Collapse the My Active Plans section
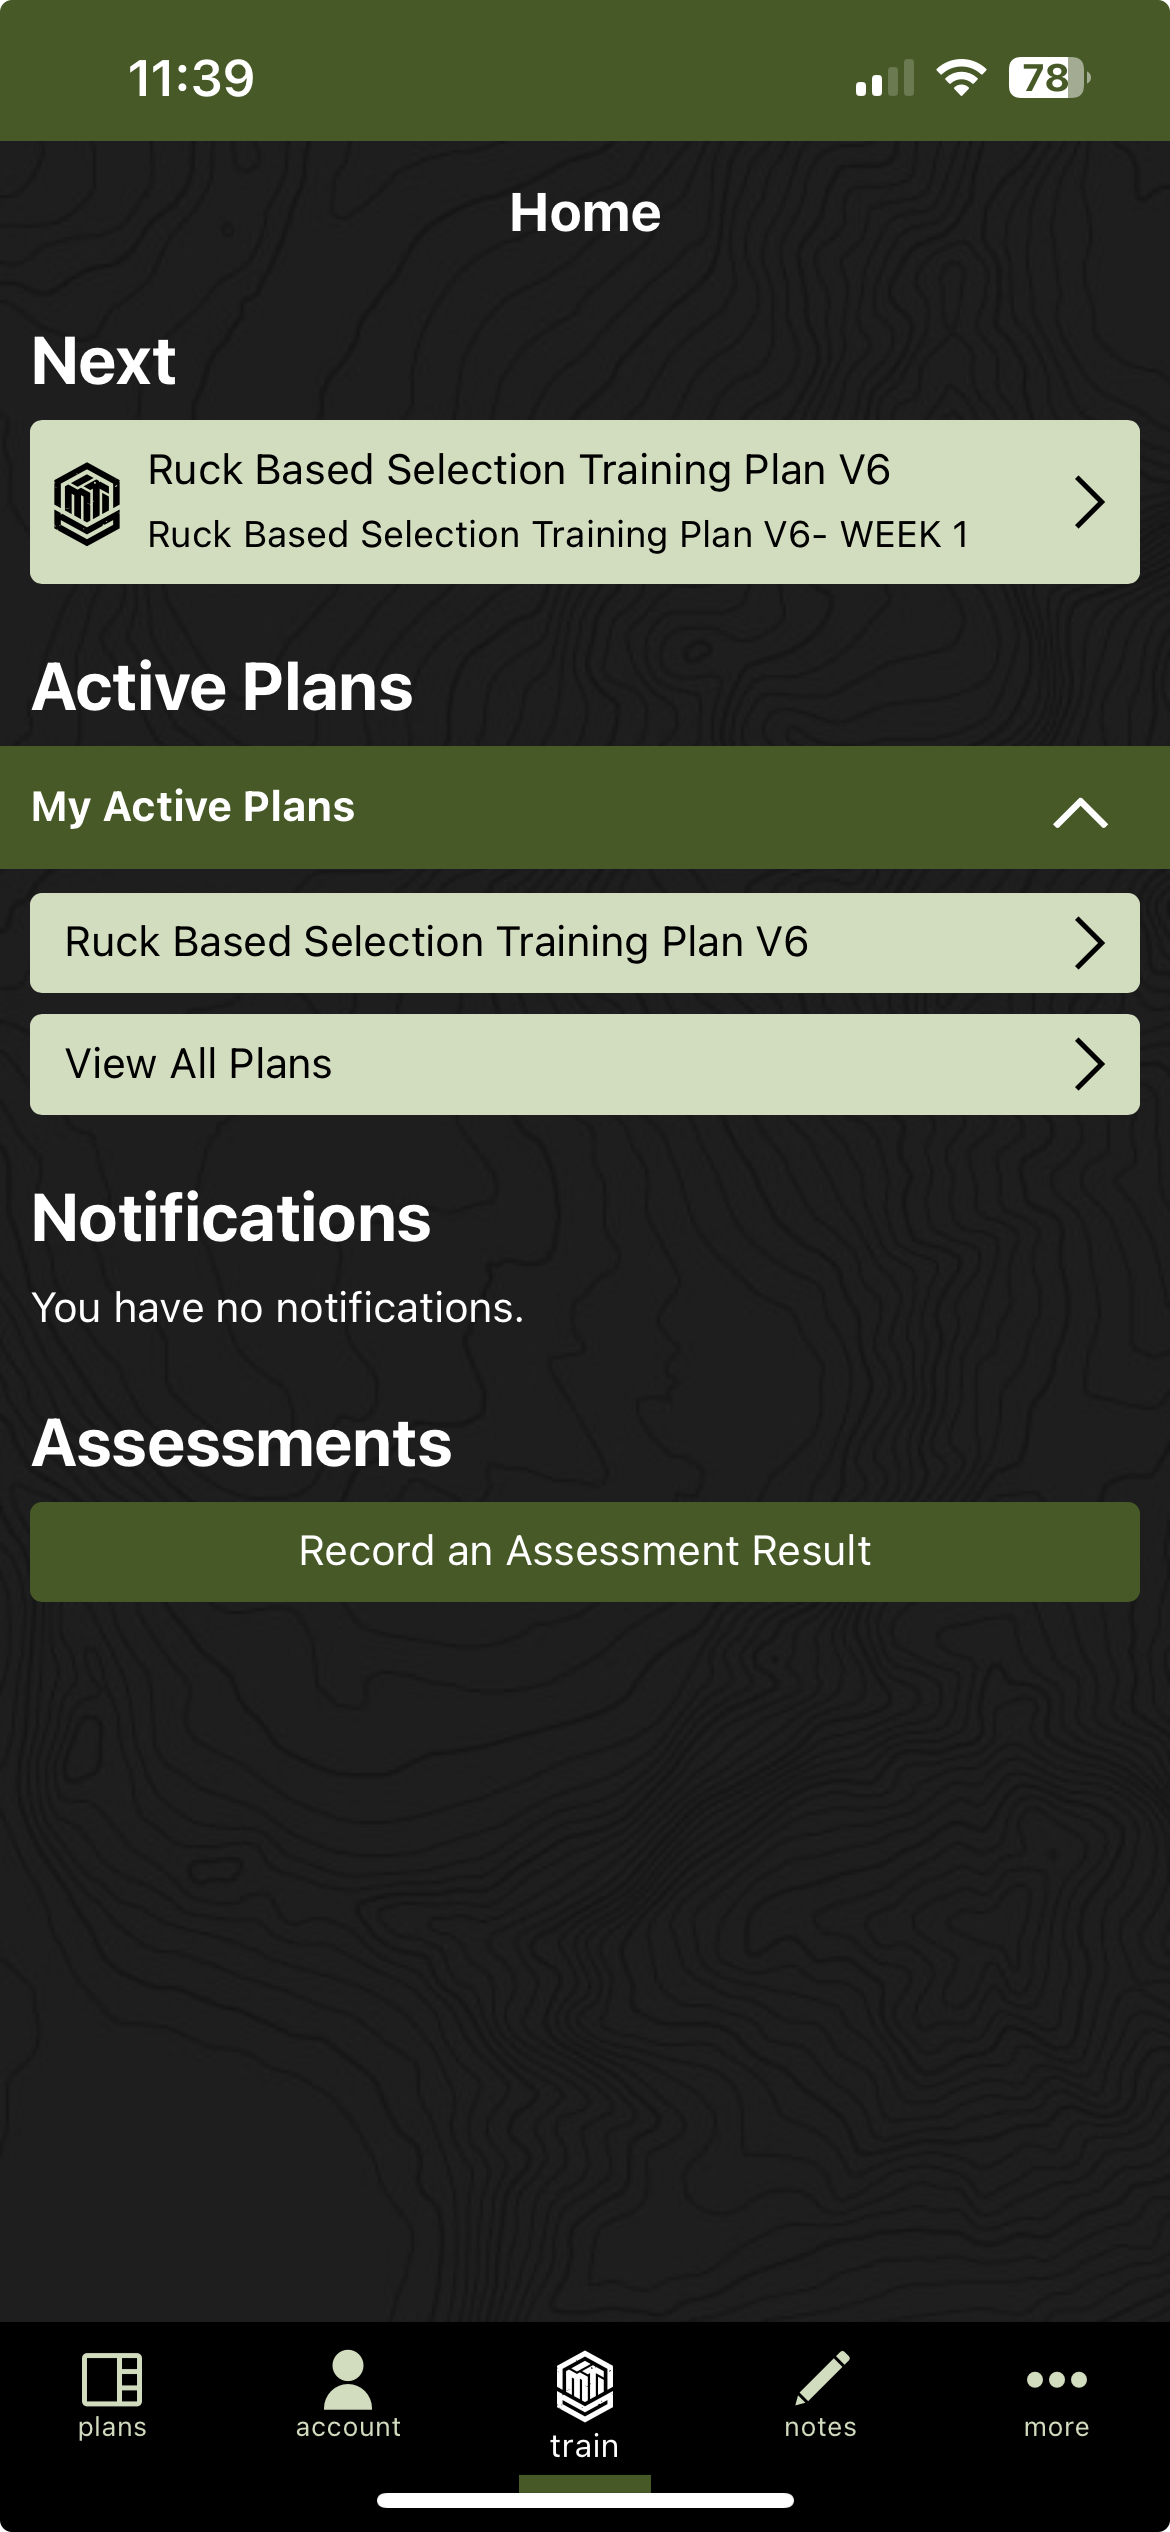1170x2532 pixels. 1080,811
